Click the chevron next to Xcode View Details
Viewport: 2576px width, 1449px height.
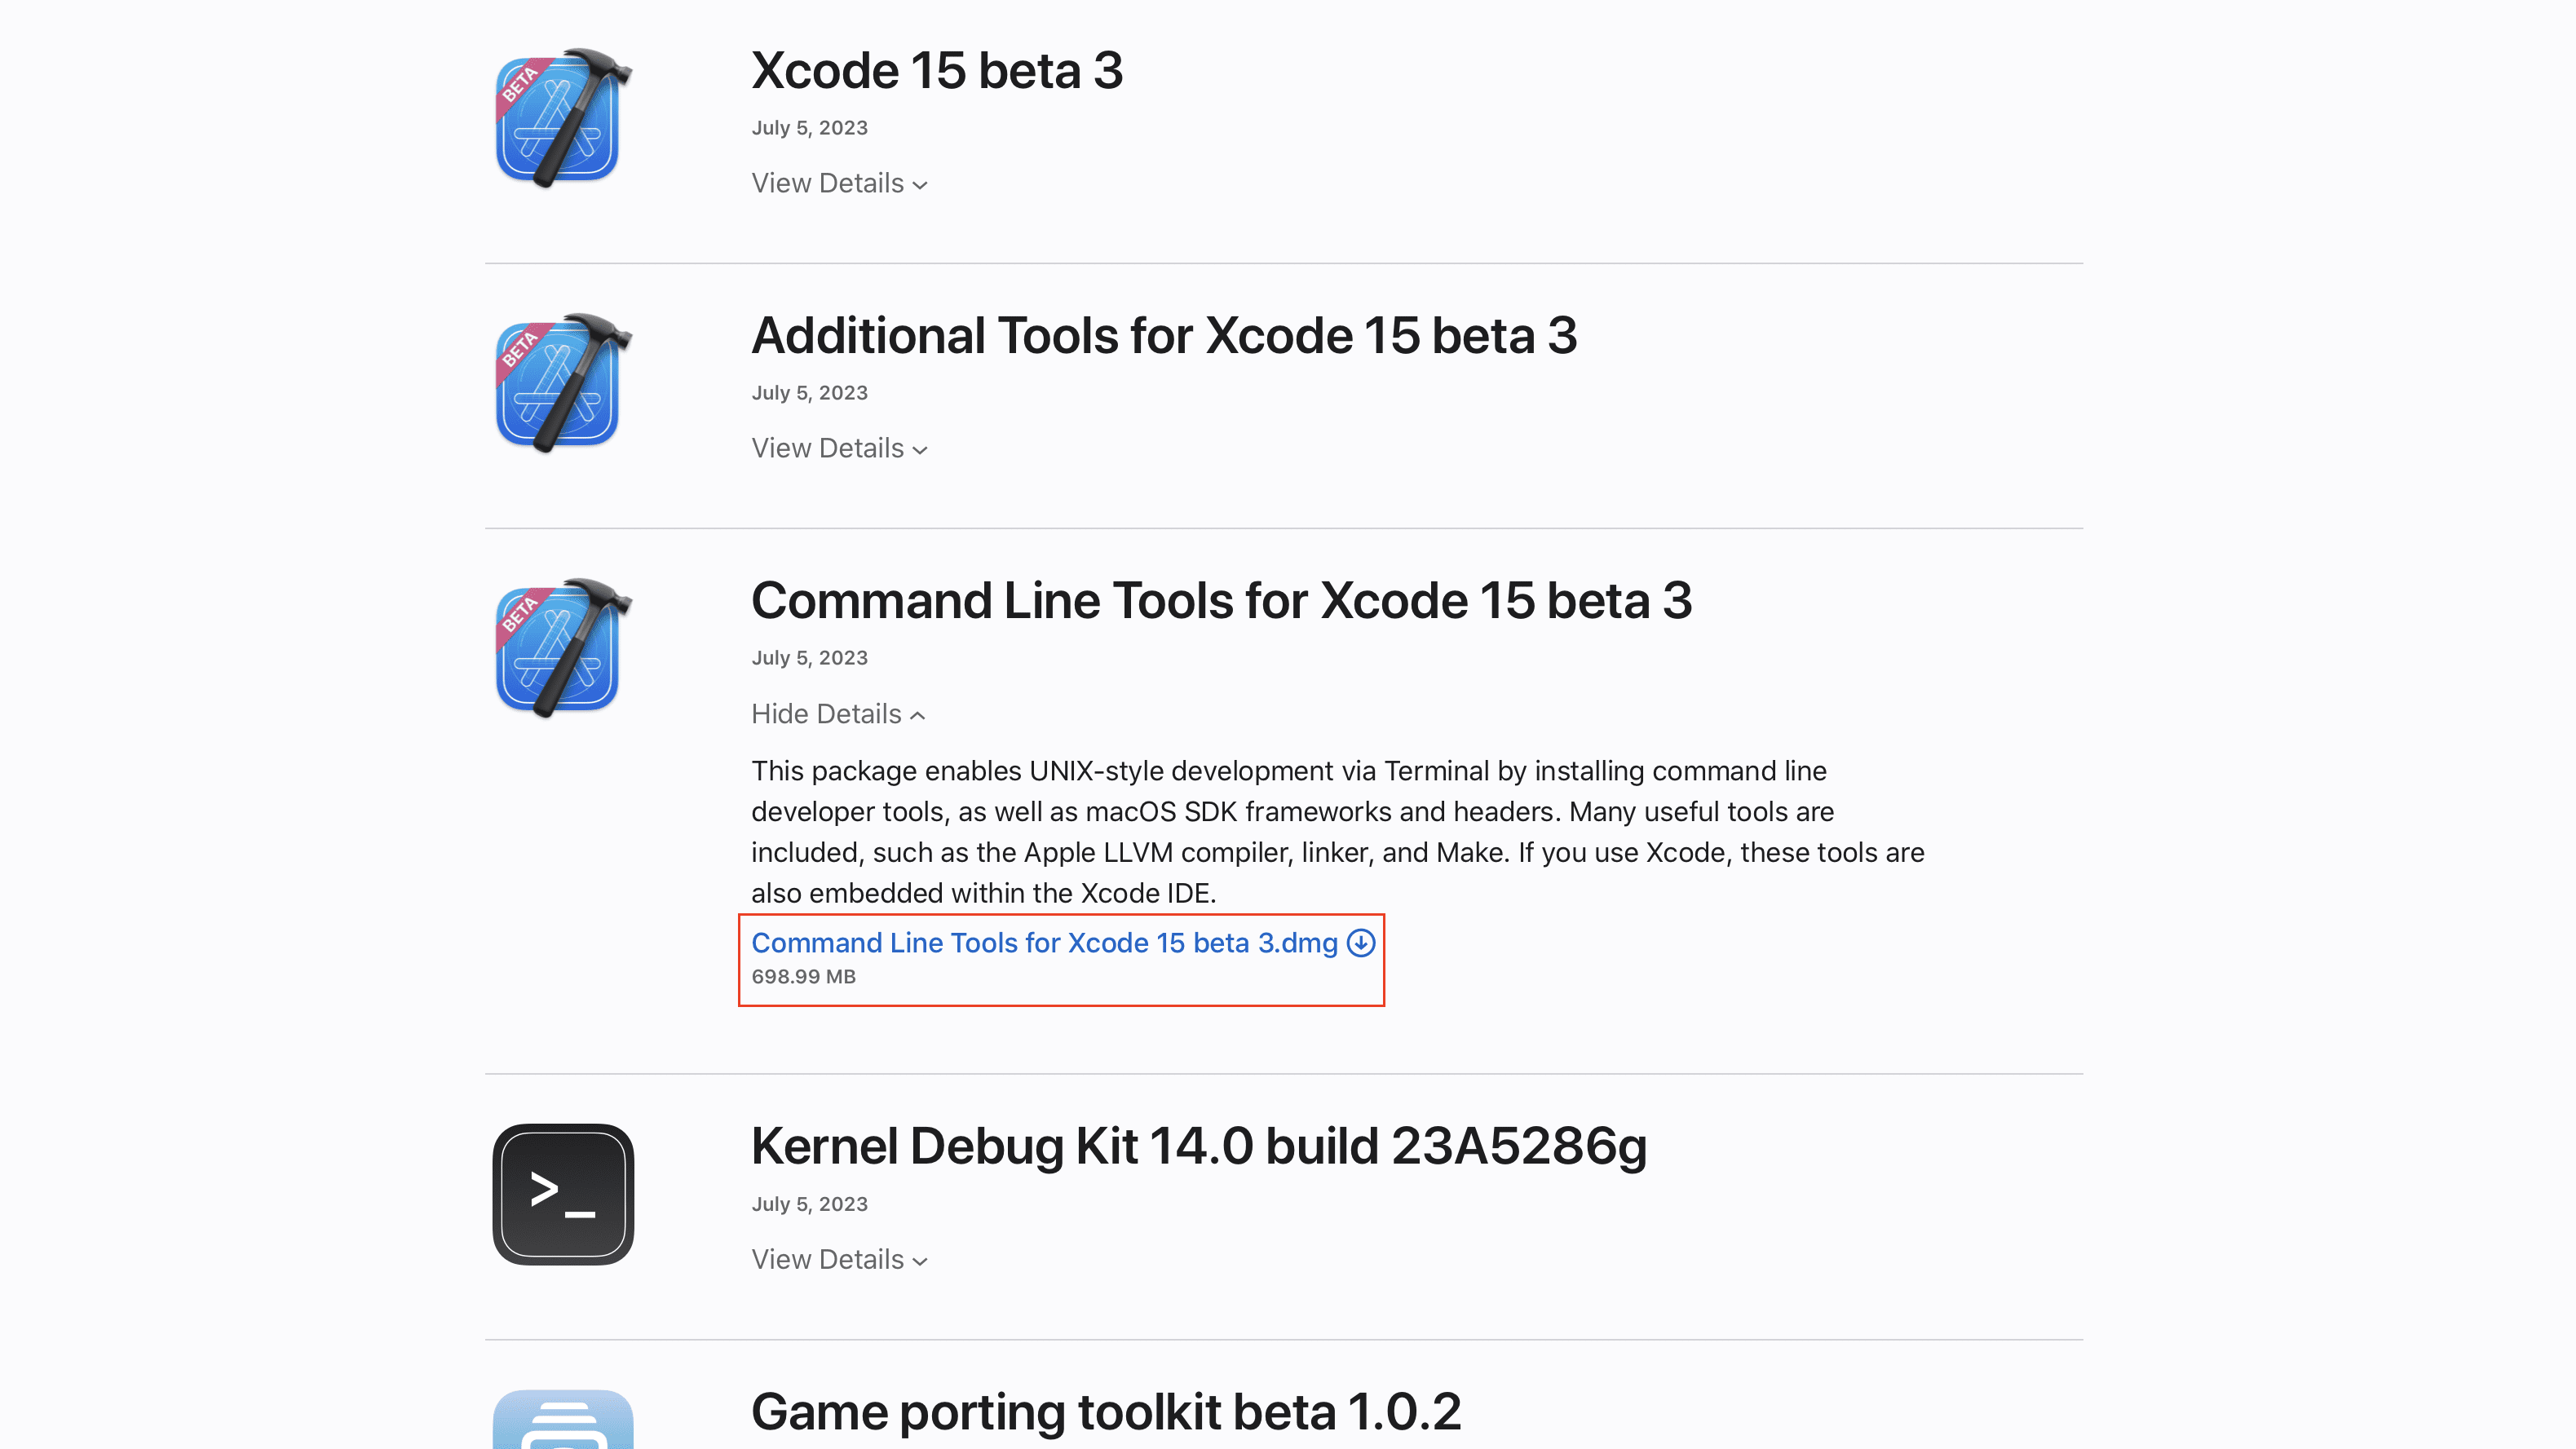[x=920, y=185]
